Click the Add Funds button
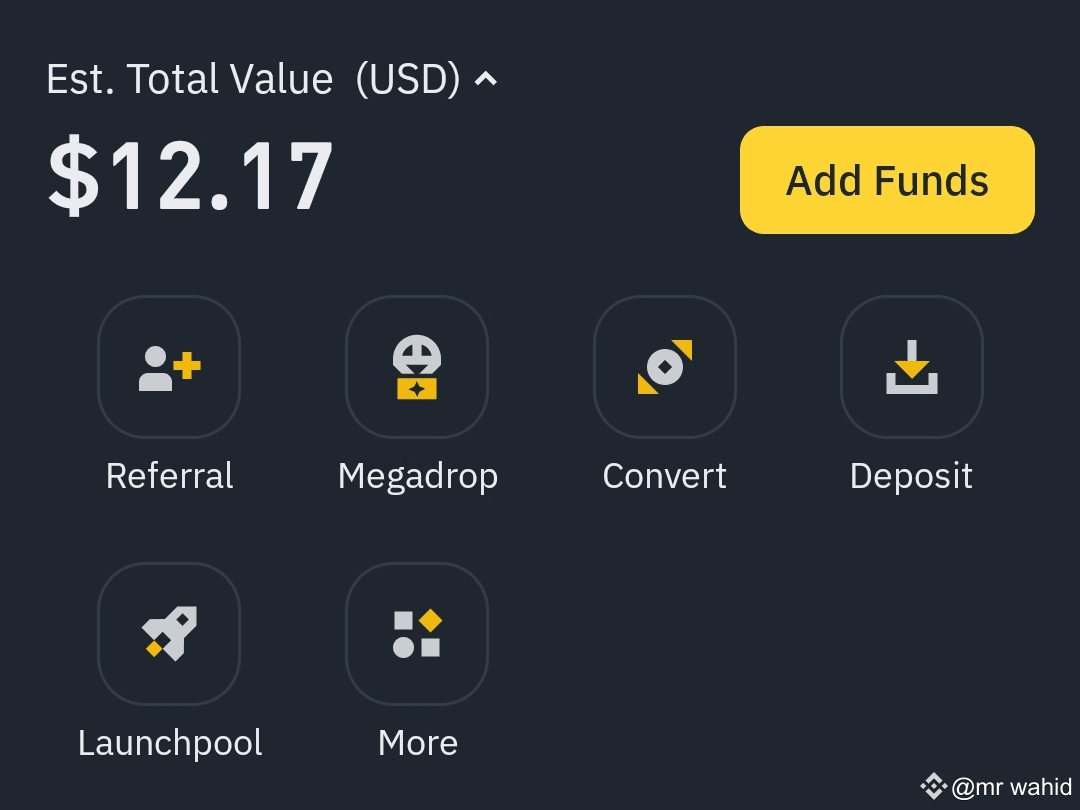1080x810 pixels. [x=887, y=180]
